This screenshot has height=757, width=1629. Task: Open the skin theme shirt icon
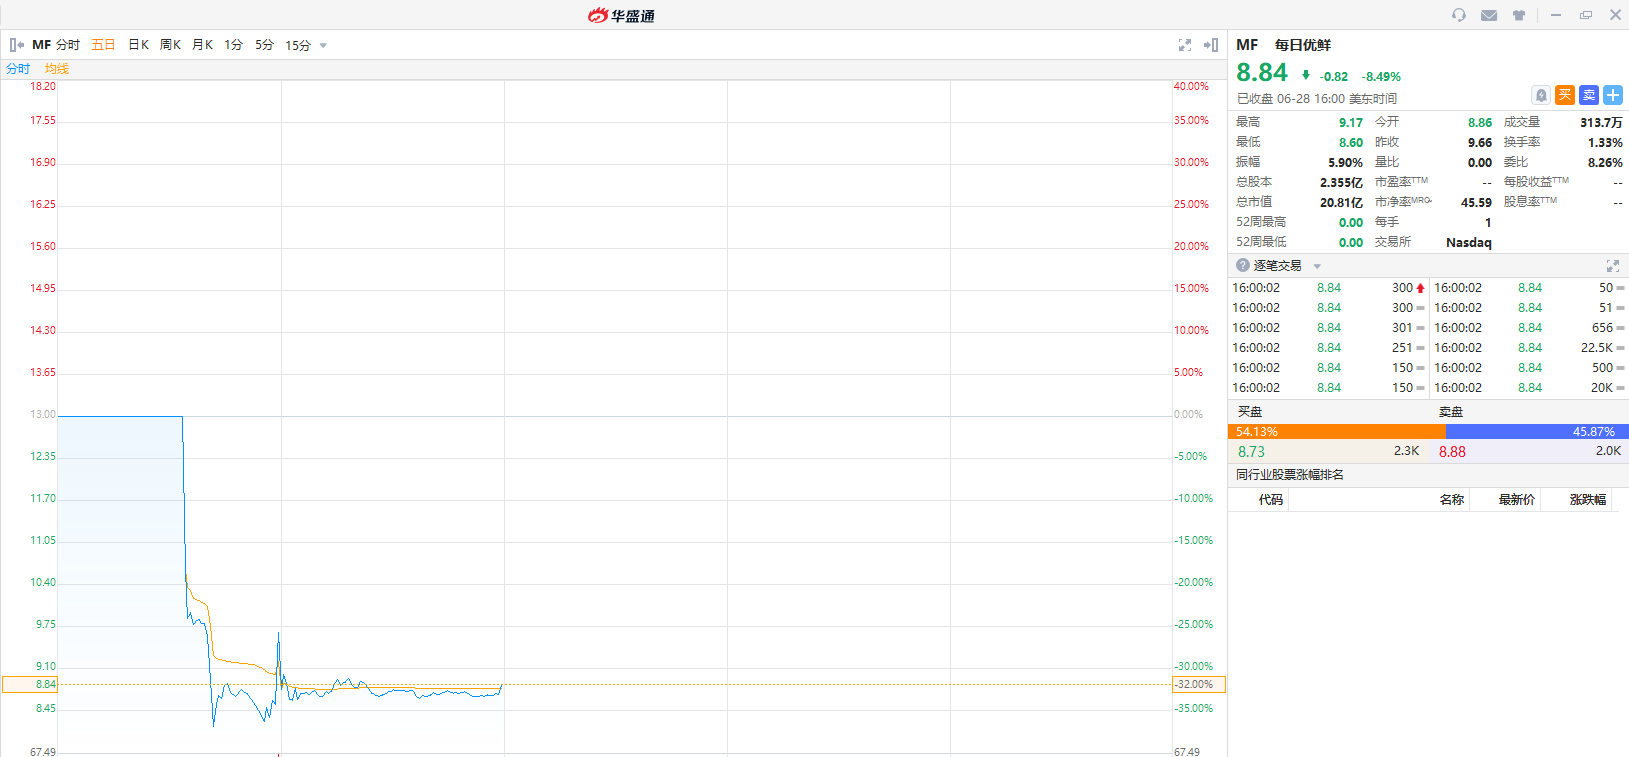click(x=1519, y=15)
